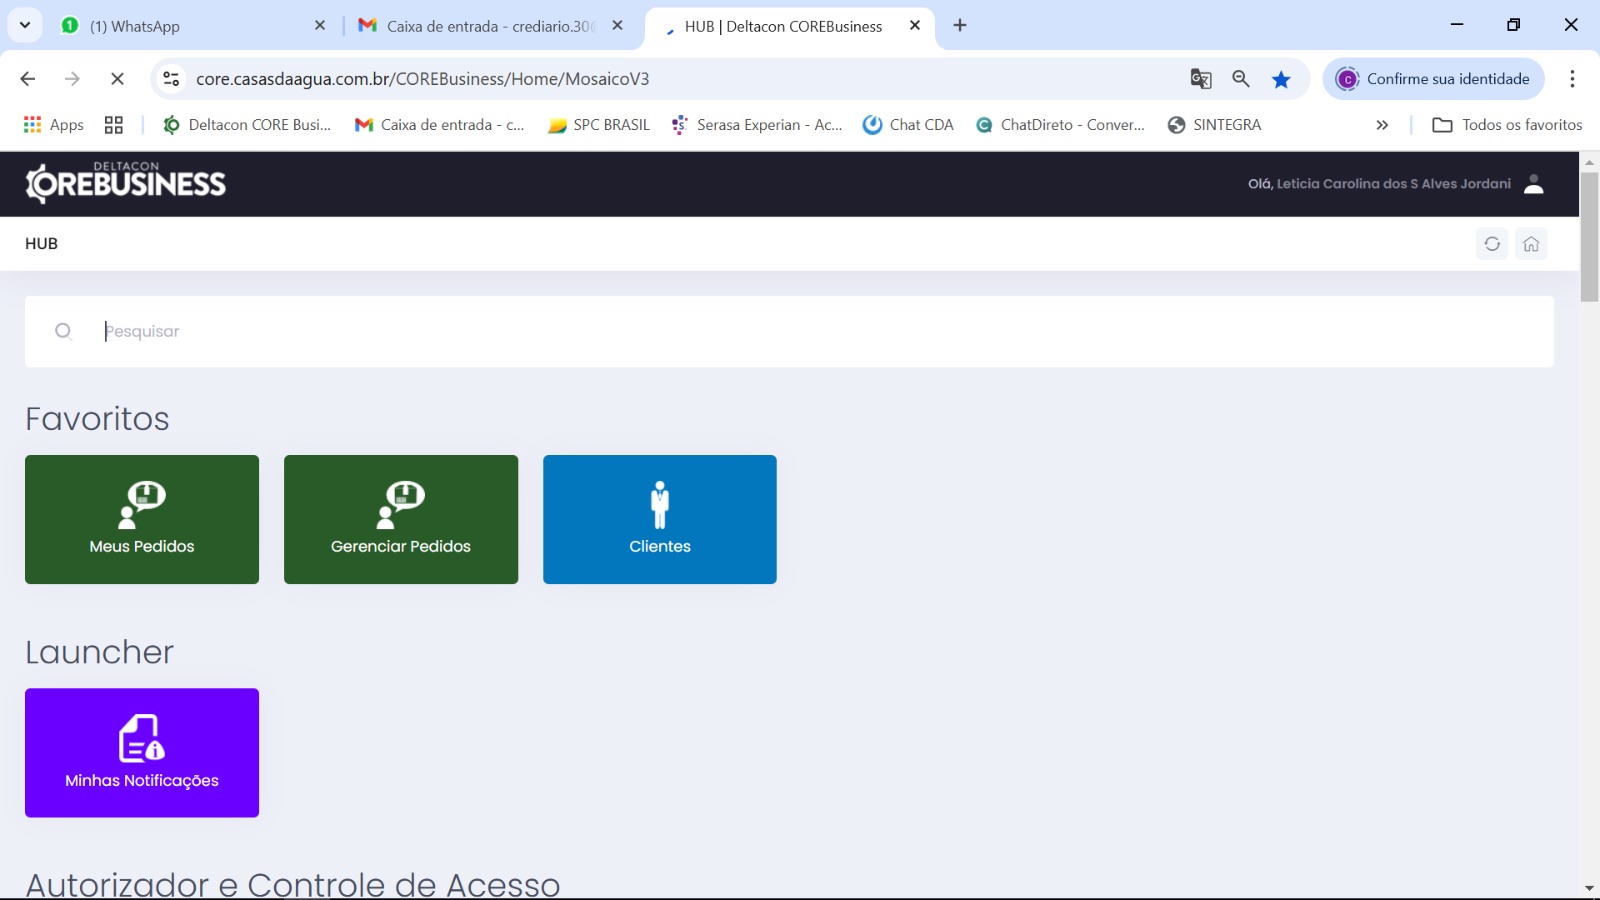Open Chat CDA bookmark
Viewport: 1600px width, 900px height.
[x=909, y=125]
